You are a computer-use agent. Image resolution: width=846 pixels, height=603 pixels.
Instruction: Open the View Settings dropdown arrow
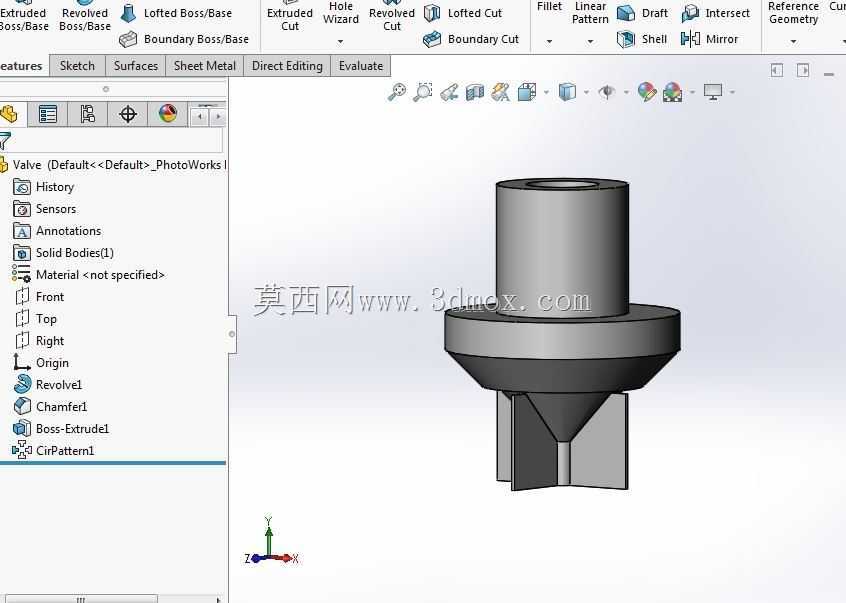pyautogui.click(x=732, y=92)
